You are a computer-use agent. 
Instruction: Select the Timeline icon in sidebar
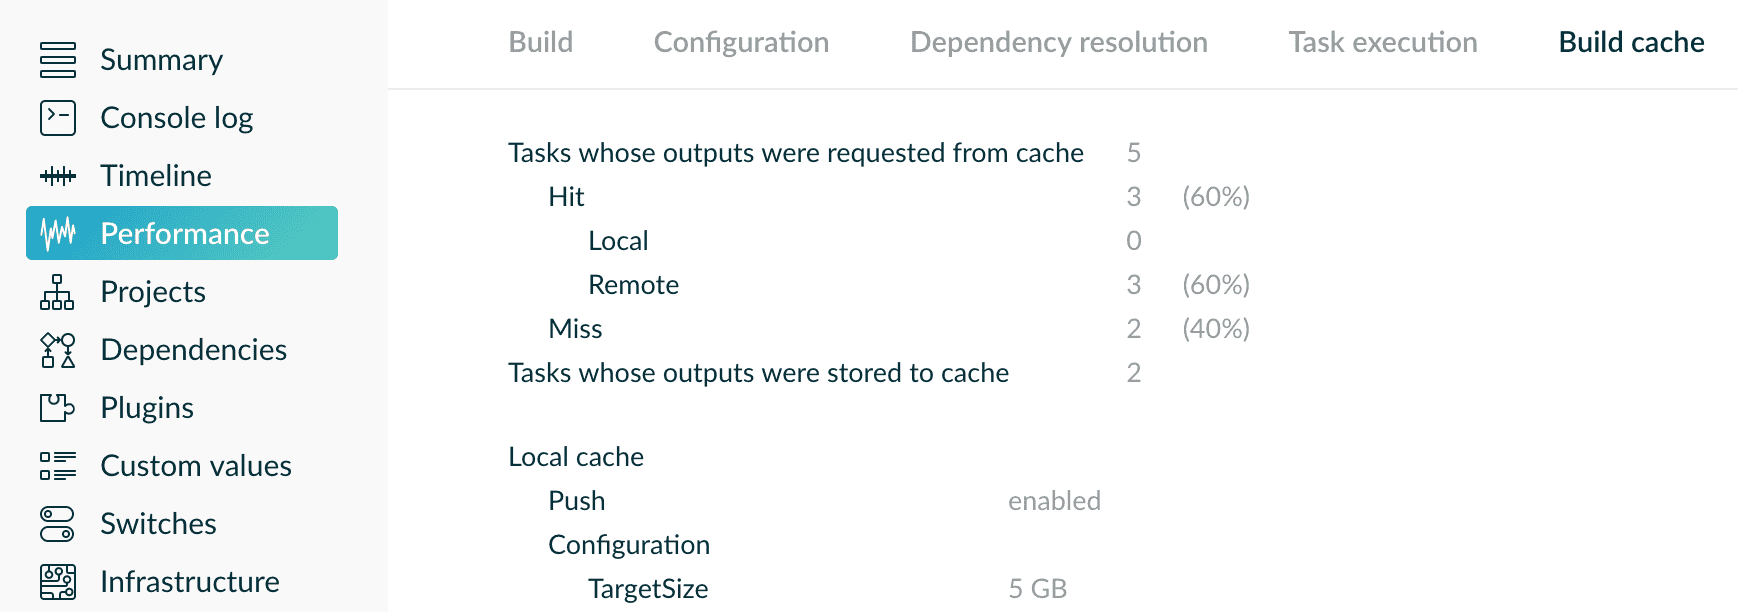coord(58,176)
